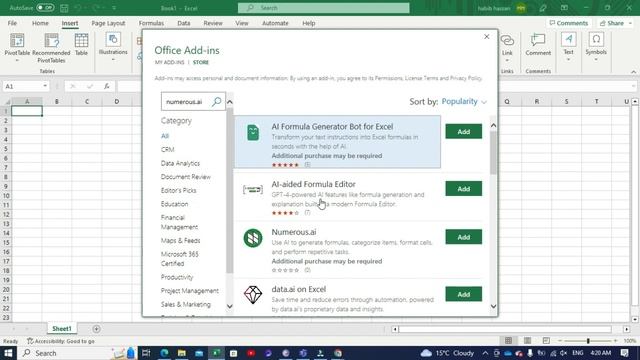Select the STORE tab in dialog
The image size is (640, 360).
pos(201,62)
